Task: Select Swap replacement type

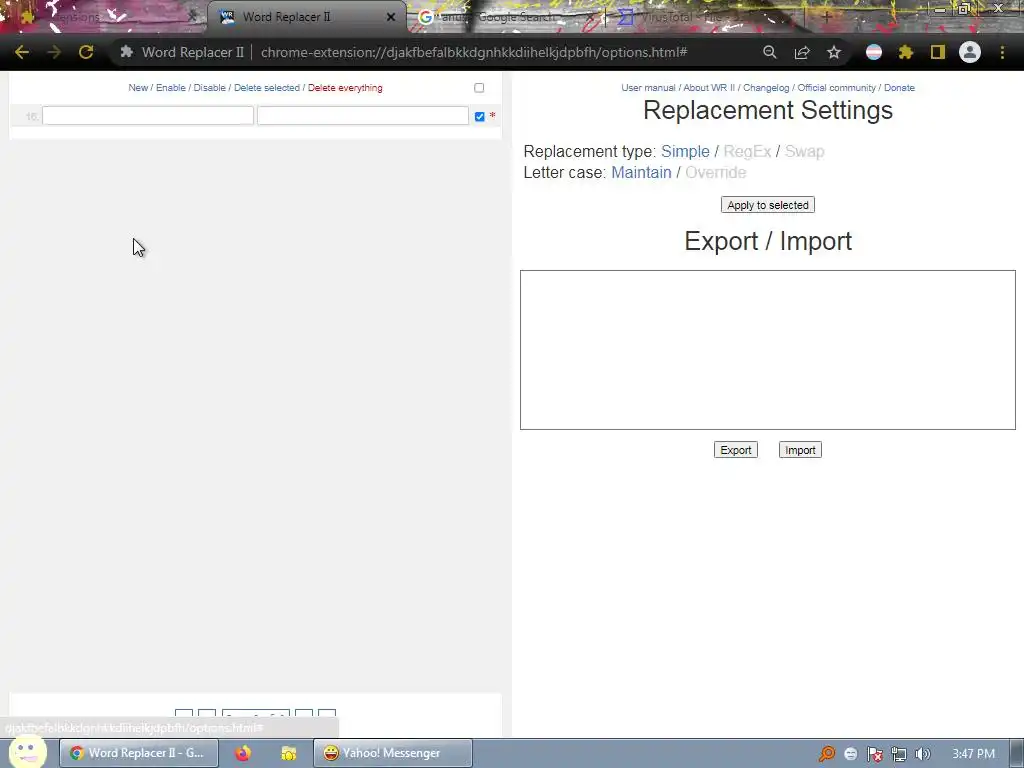Action: point(805,152)
